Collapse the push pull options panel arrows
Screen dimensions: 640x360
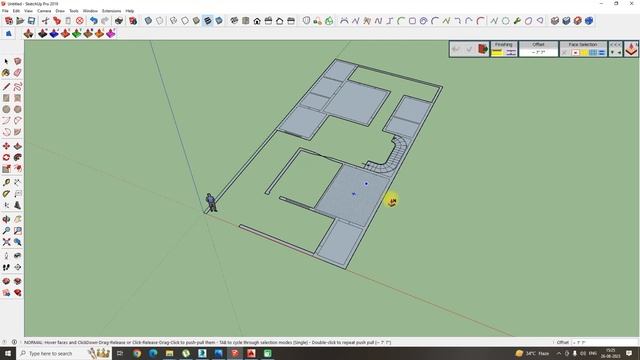click(616, 44)
